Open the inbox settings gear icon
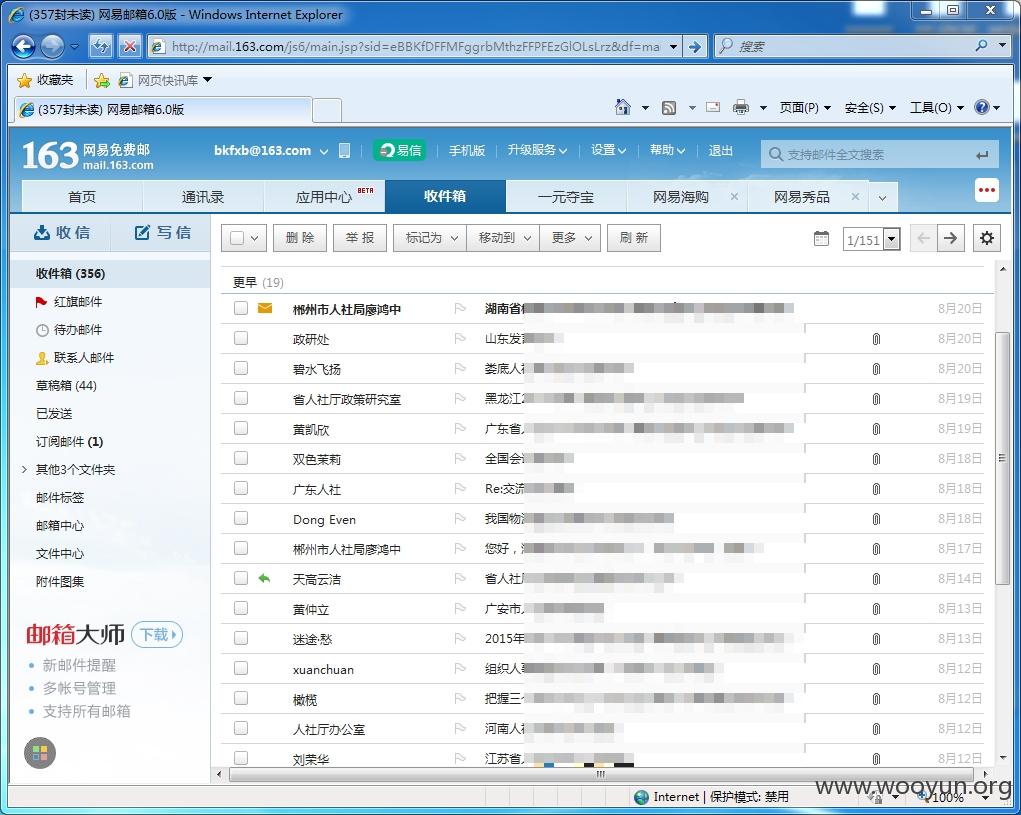 point(987,238)
